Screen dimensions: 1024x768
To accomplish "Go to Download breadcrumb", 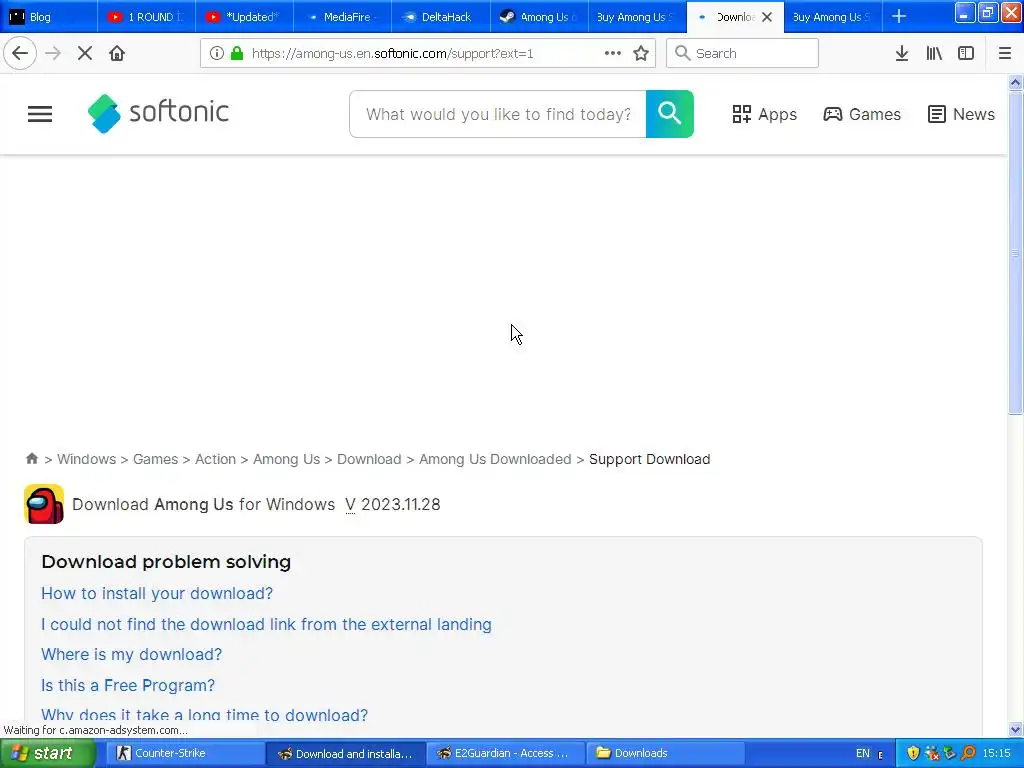I will pyautogui.click(x=369, y=459).
